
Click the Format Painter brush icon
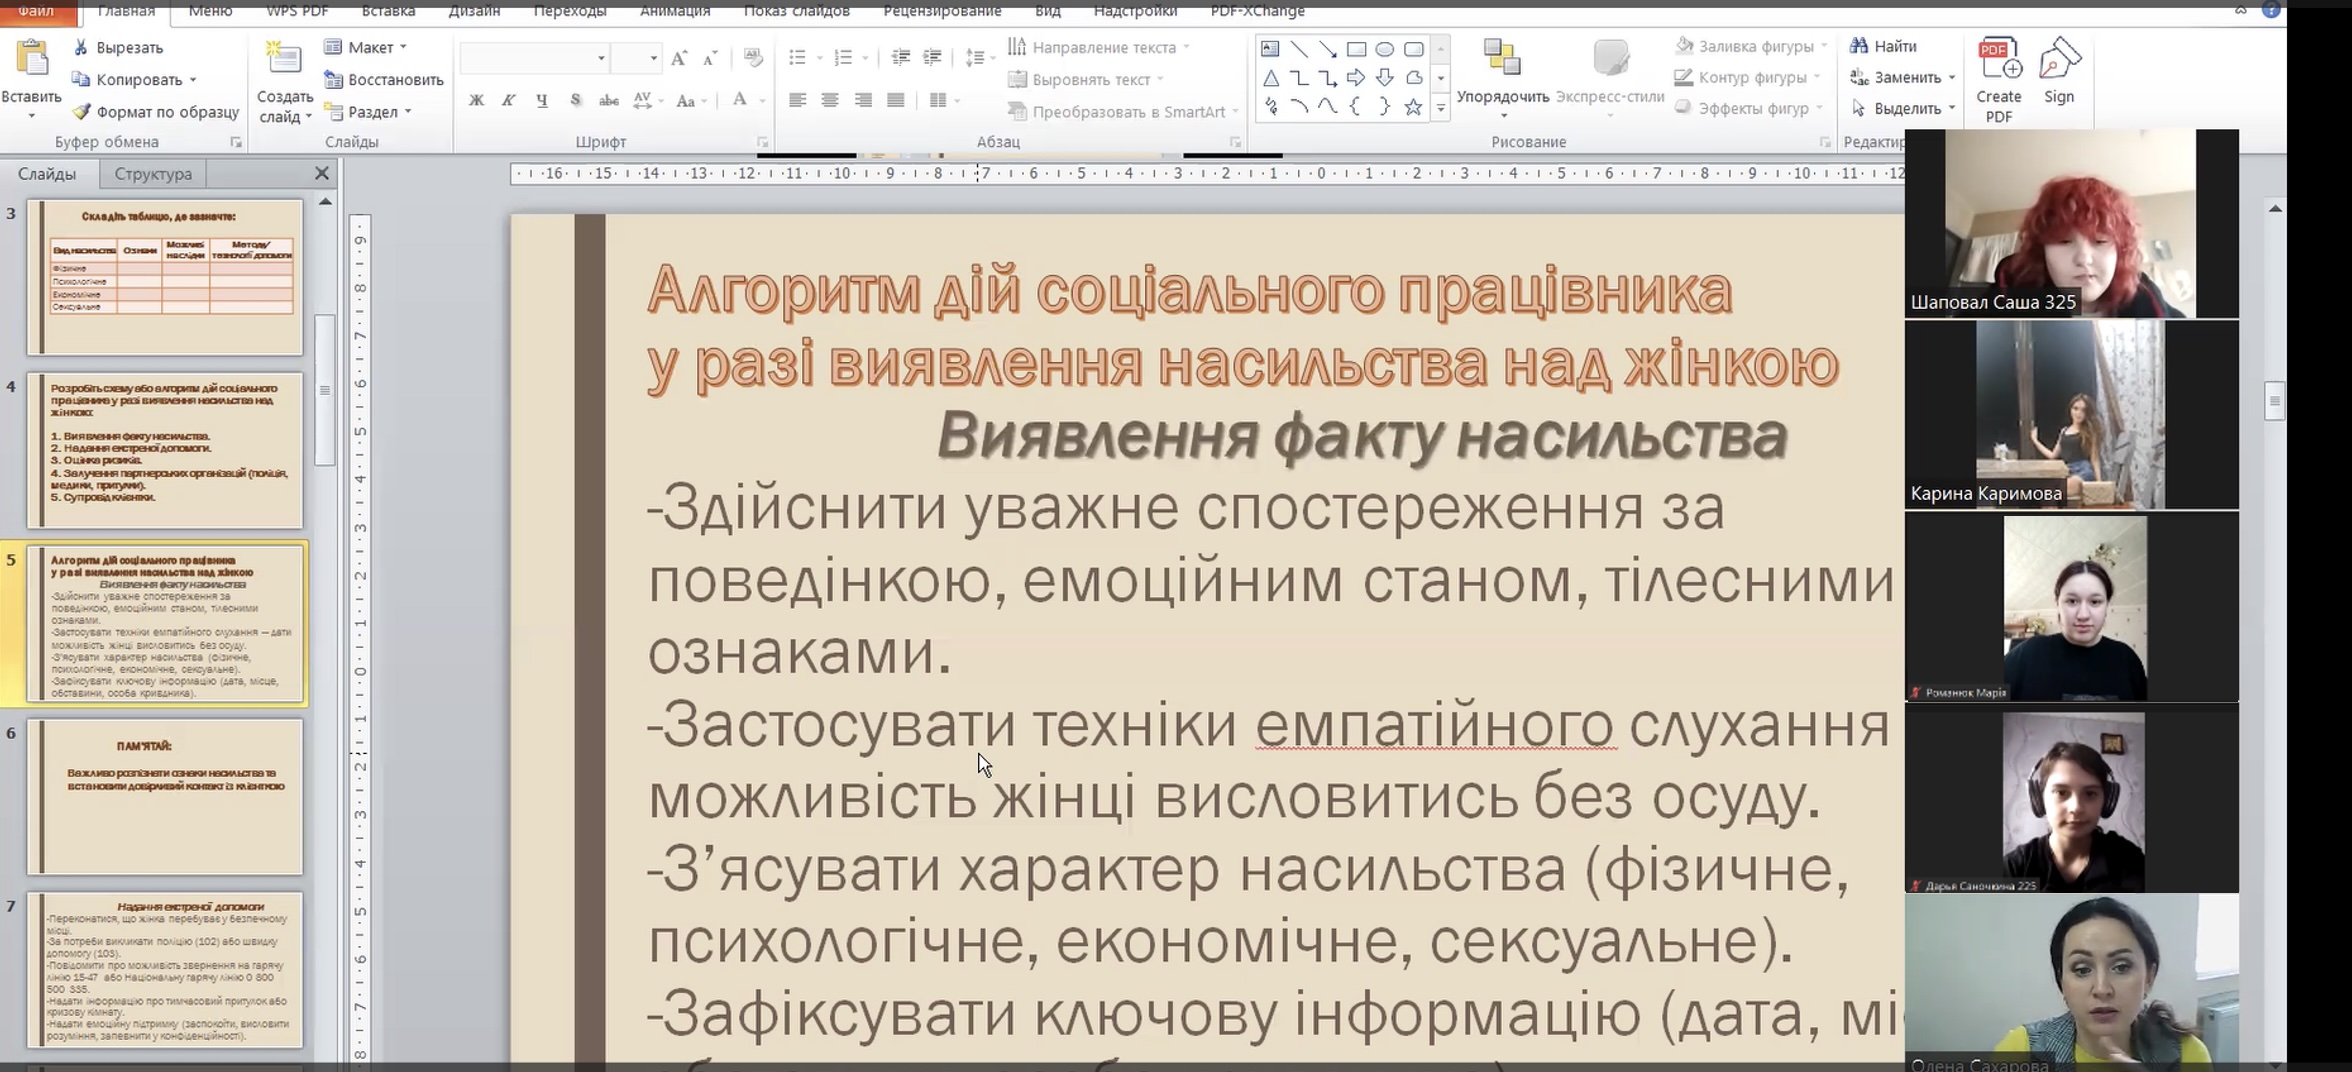(x=82, y=112)
